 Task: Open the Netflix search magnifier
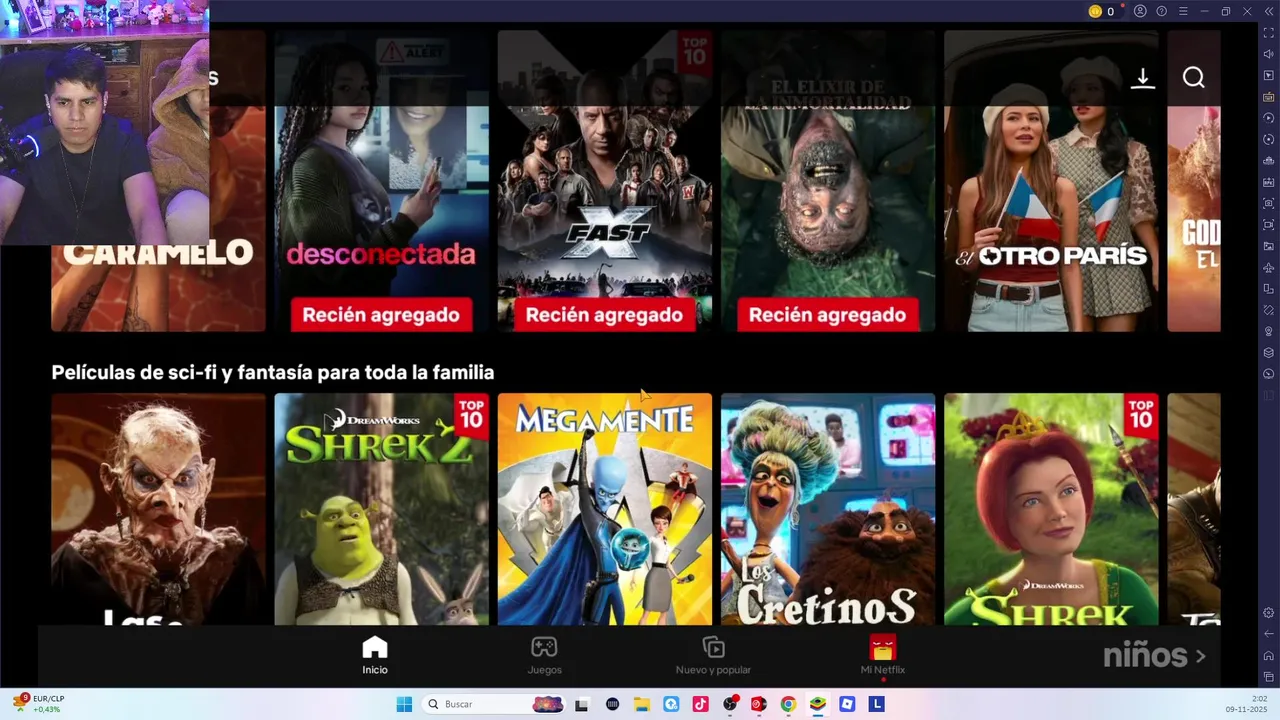(x=1193, y=77)
